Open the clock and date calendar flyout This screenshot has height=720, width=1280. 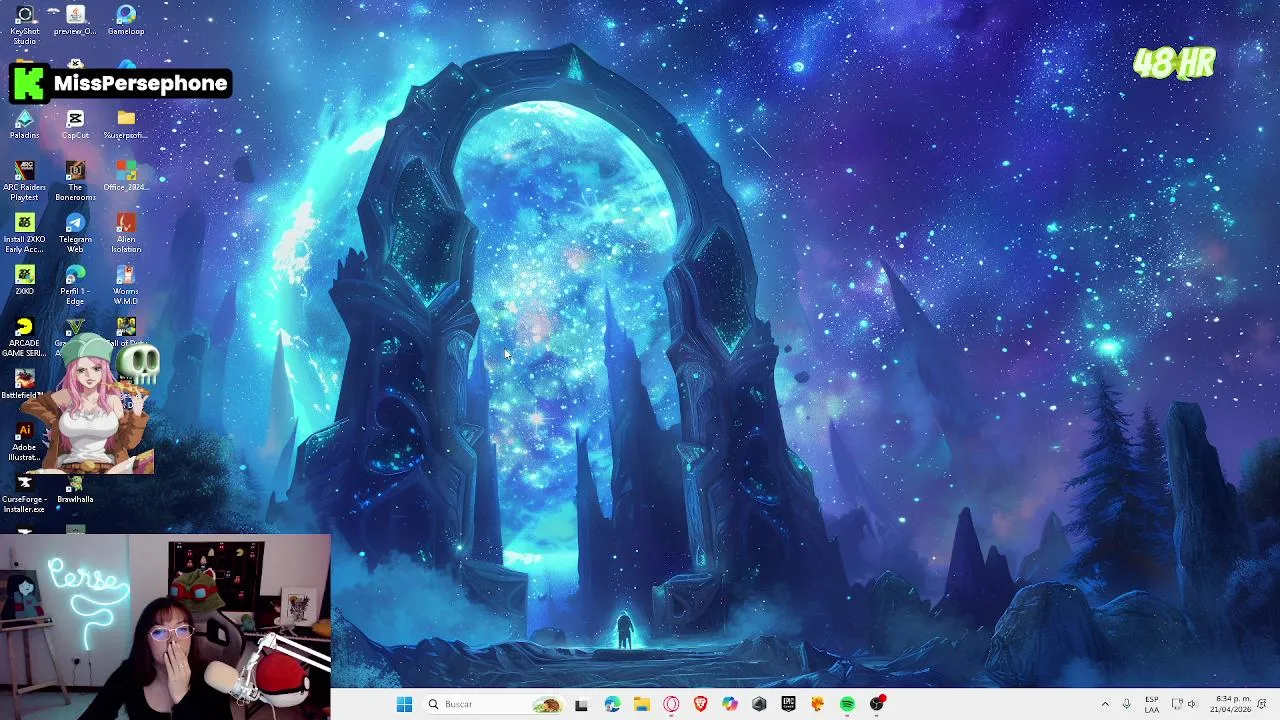coord(1230,704)
